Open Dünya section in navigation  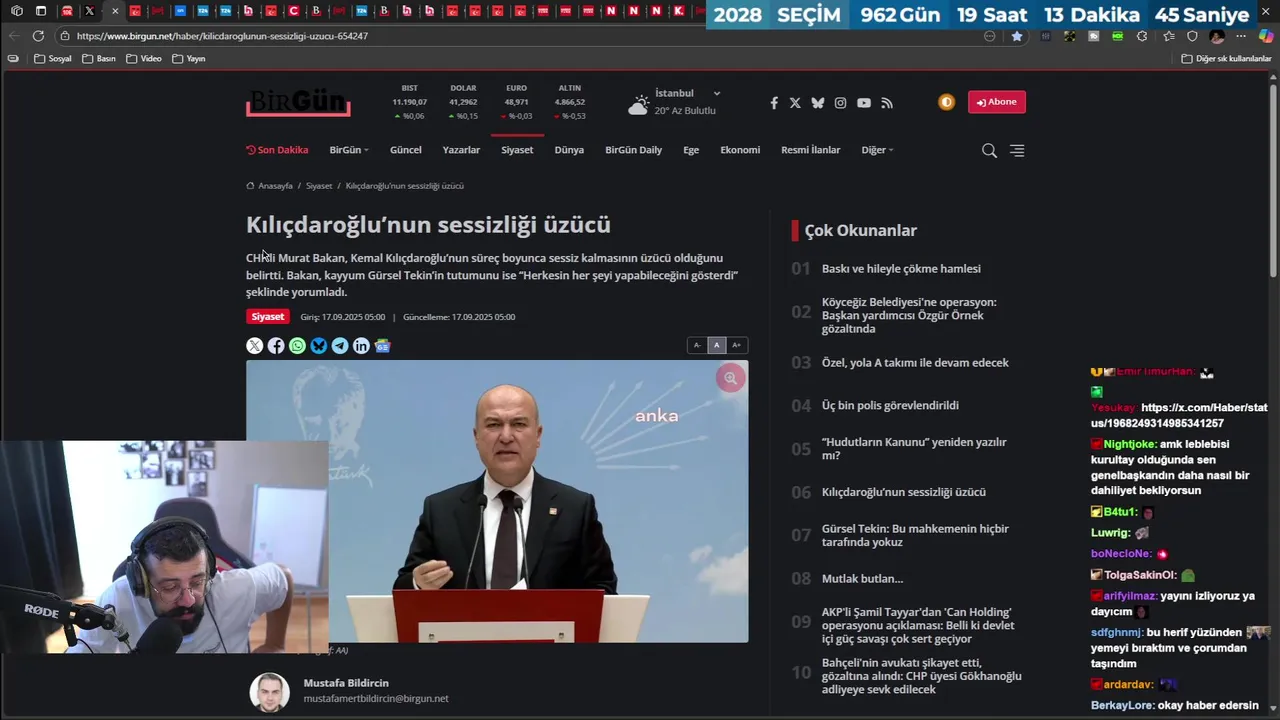(569, 150)
